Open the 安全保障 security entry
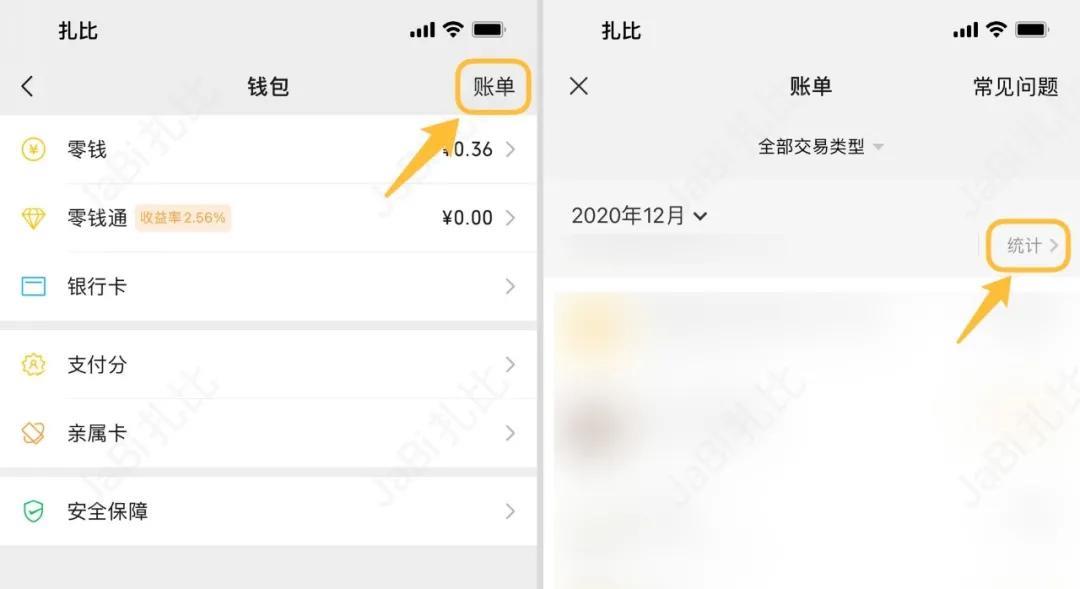 coord(269,511)
